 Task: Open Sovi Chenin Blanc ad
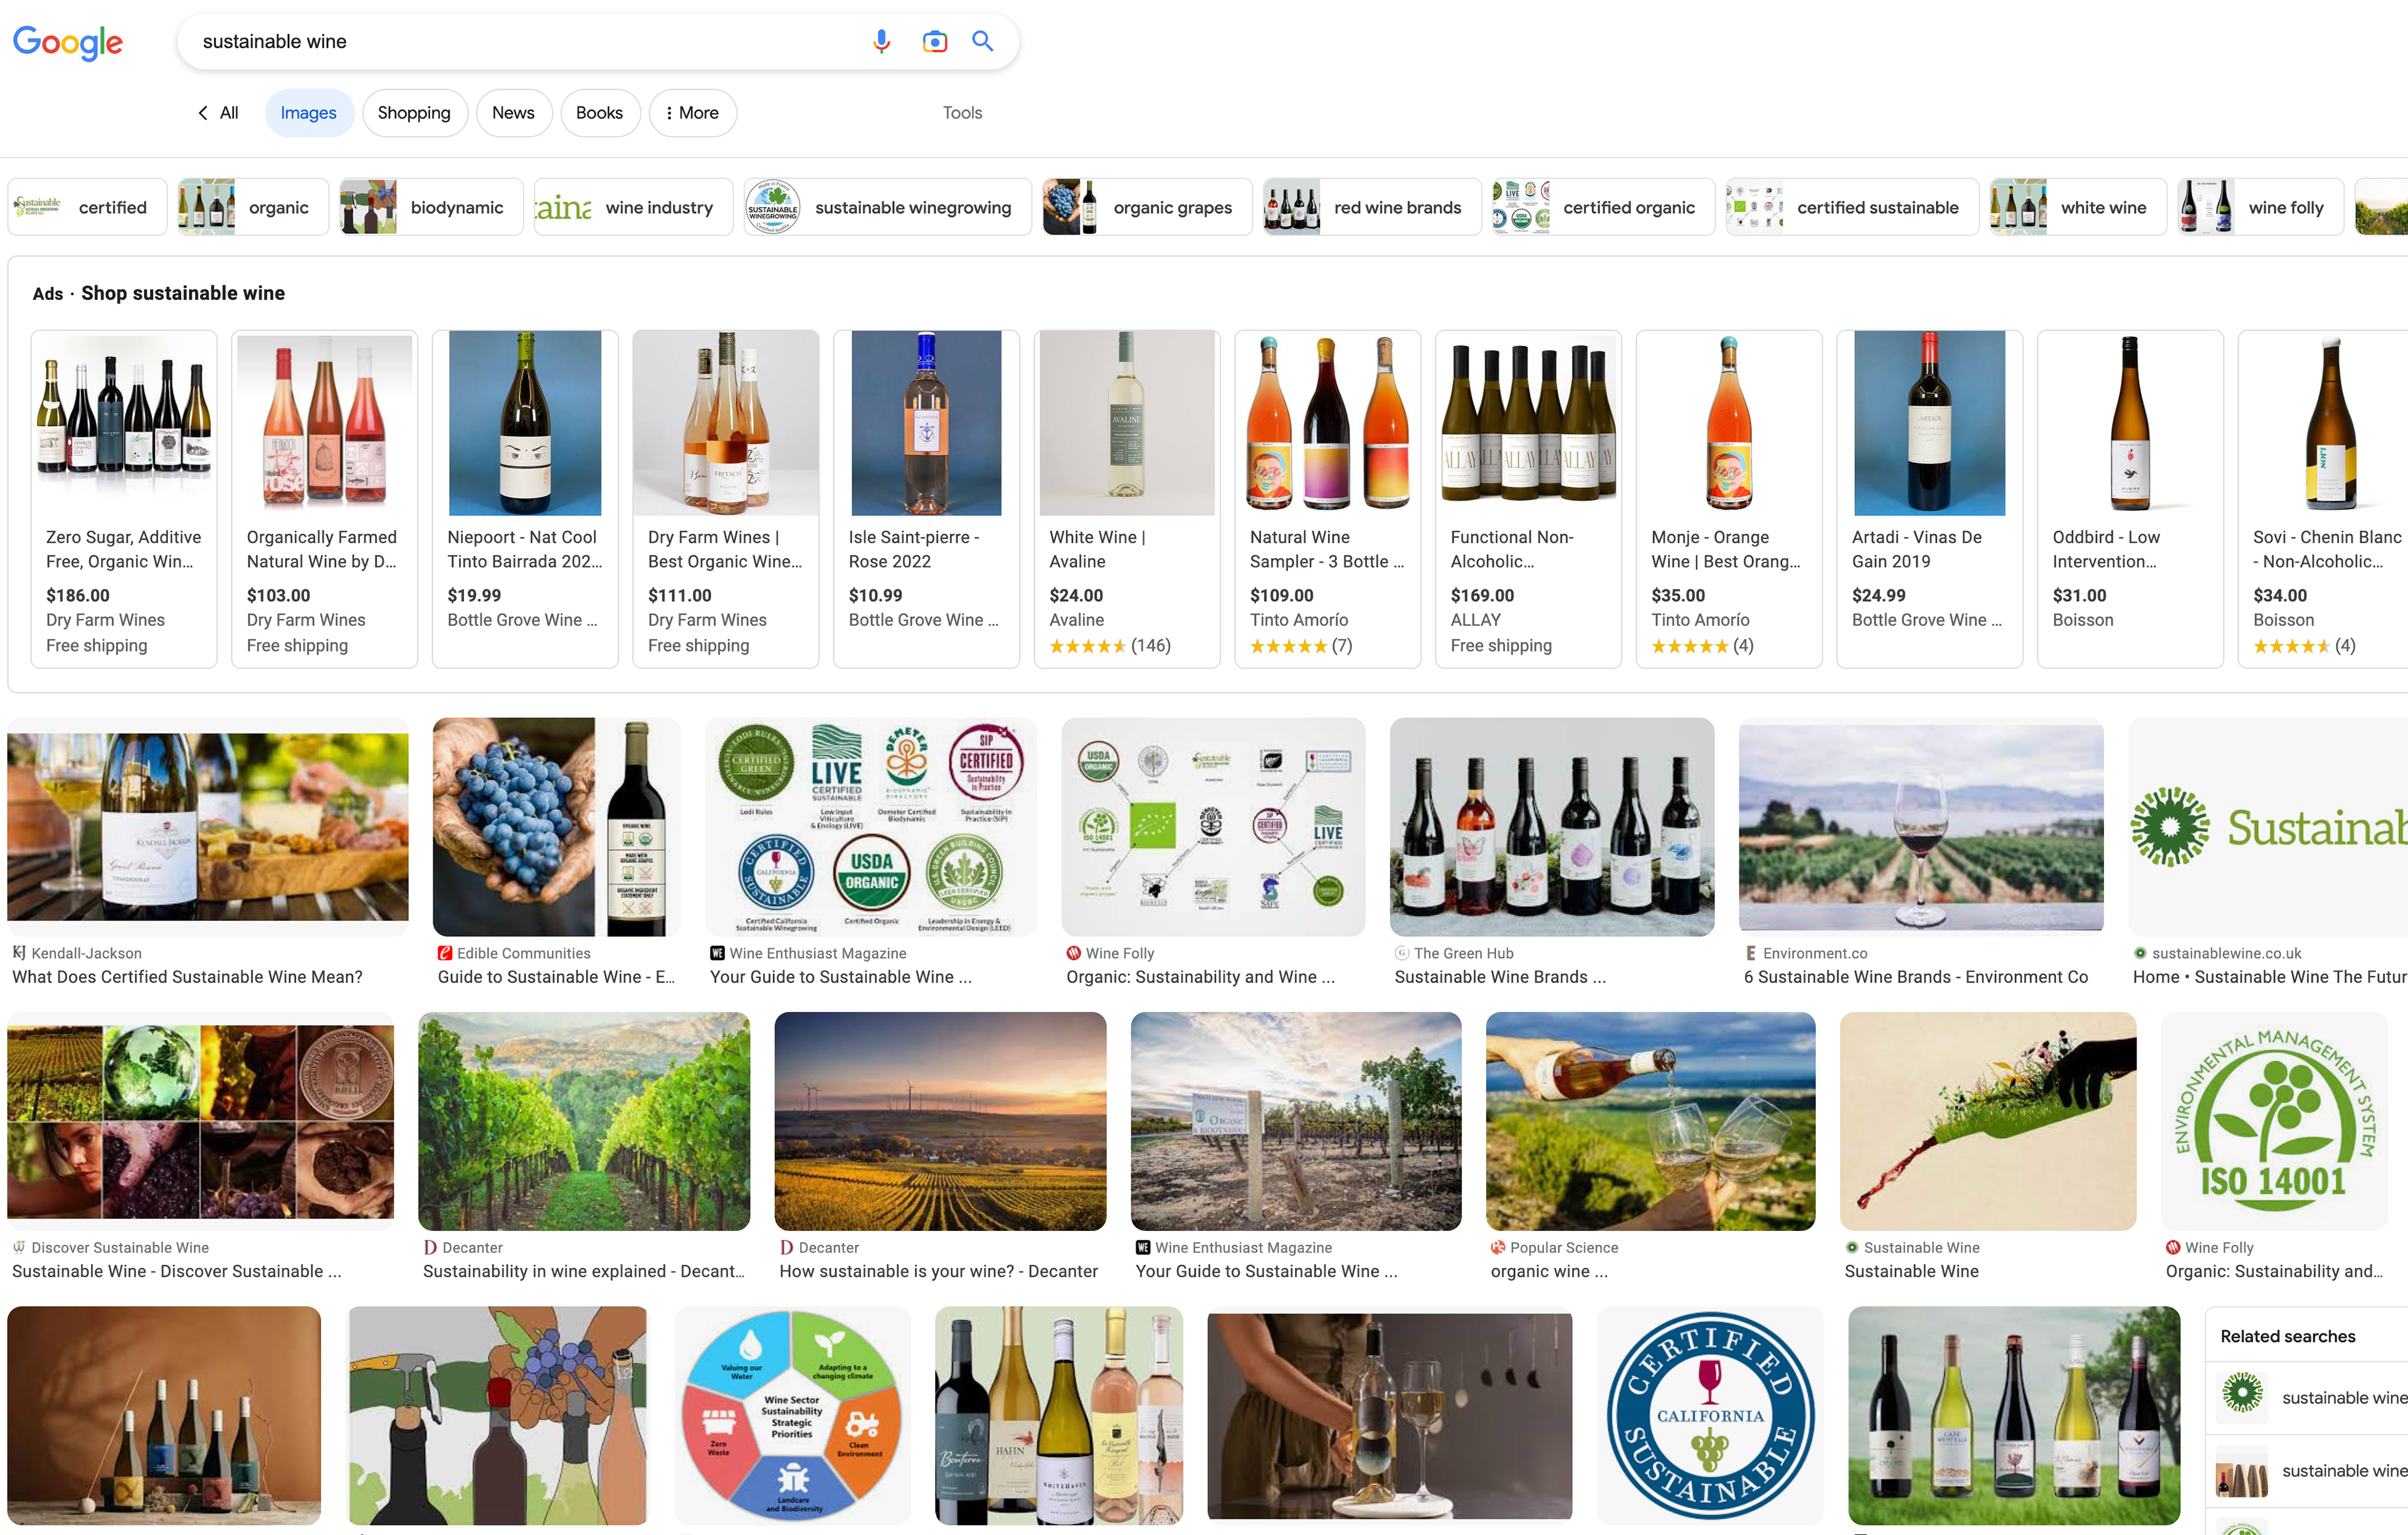point(2323,498)
